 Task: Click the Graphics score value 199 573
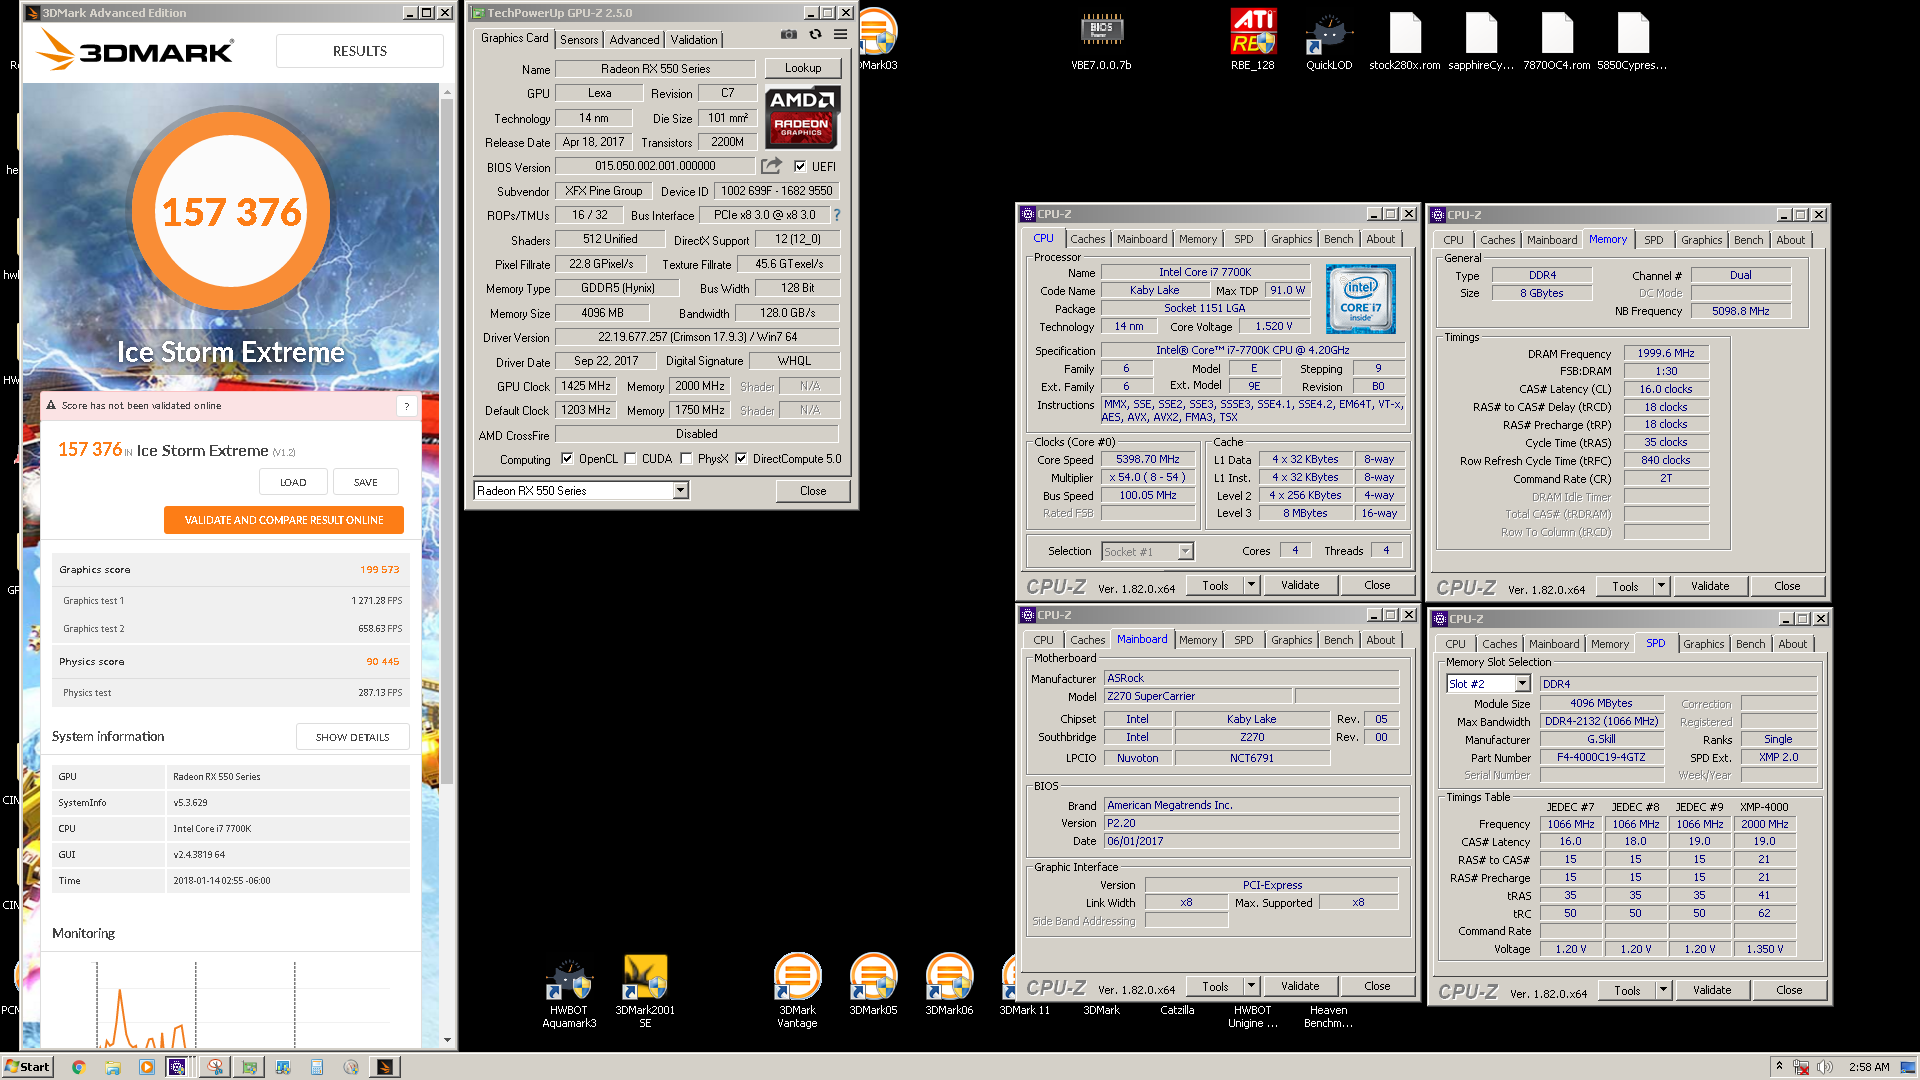380,570
